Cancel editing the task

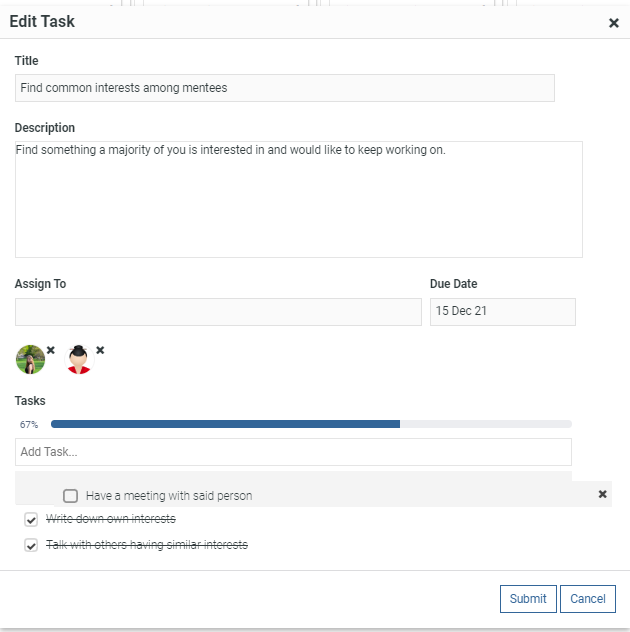(588, 599)
